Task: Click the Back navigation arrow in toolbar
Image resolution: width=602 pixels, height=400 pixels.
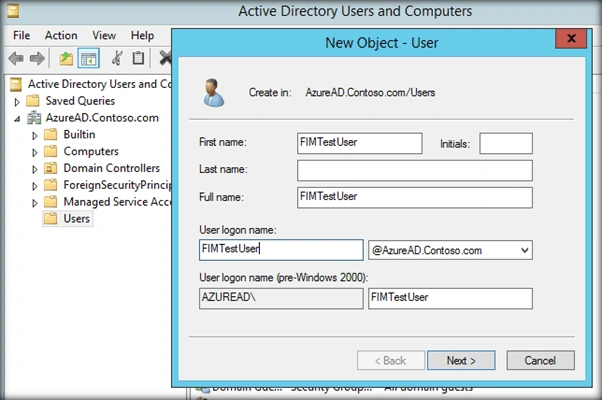Action: coord(16,58)
